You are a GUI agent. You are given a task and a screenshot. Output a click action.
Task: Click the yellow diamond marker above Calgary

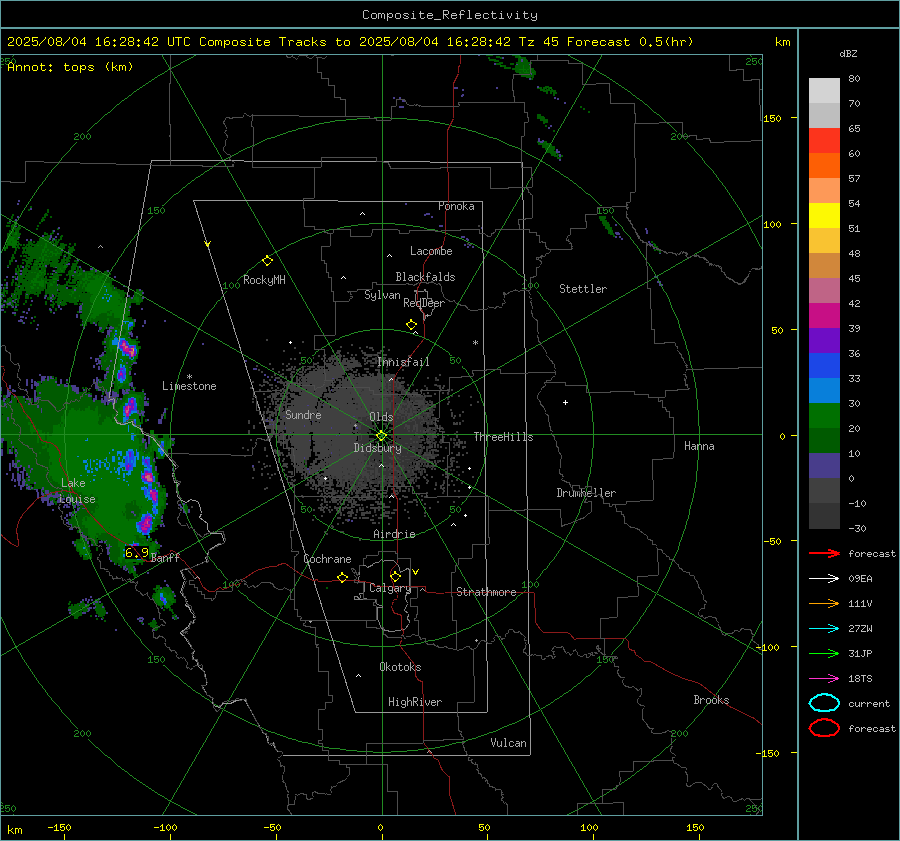tap(395, 576)
